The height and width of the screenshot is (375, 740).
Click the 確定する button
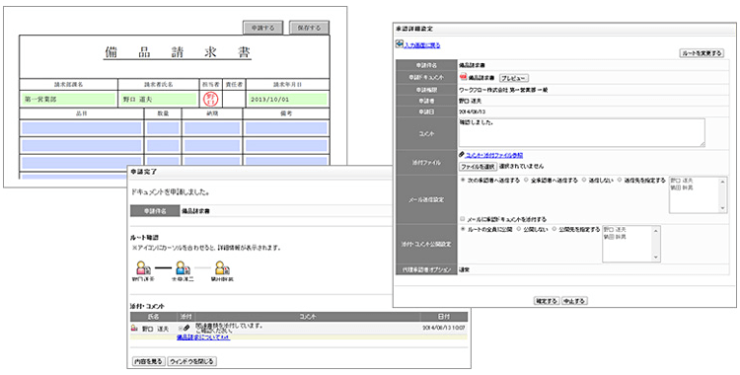(547, 301)
